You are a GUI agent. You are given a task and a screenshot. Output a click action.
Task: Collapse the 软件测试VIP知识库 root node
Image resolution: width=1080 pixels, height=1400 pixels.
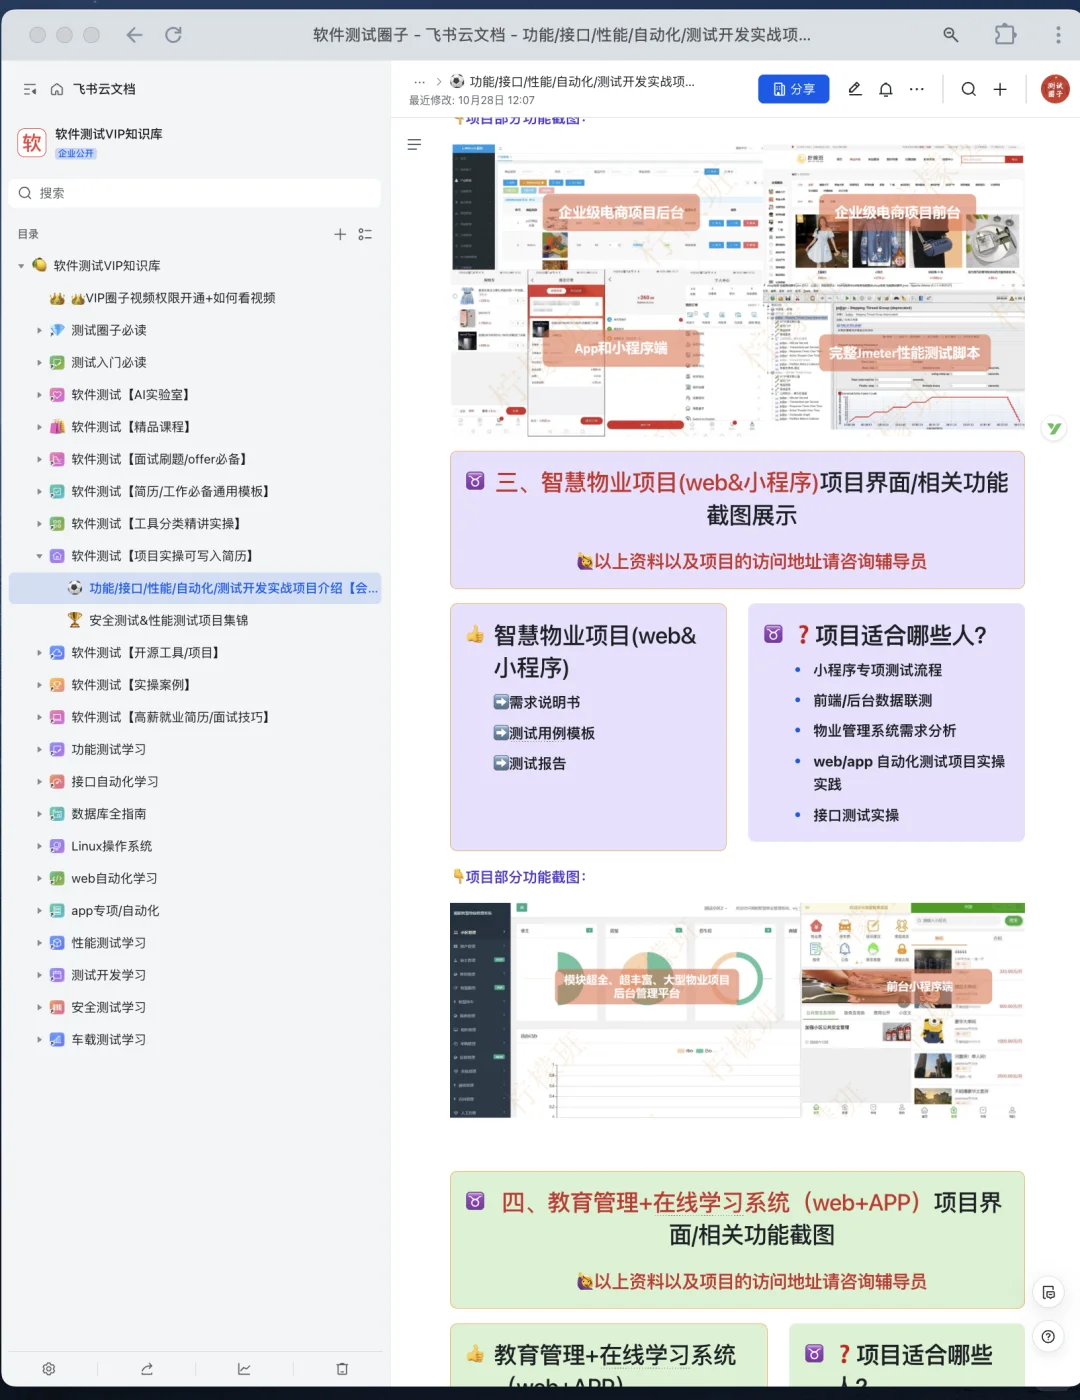point(20,265)
